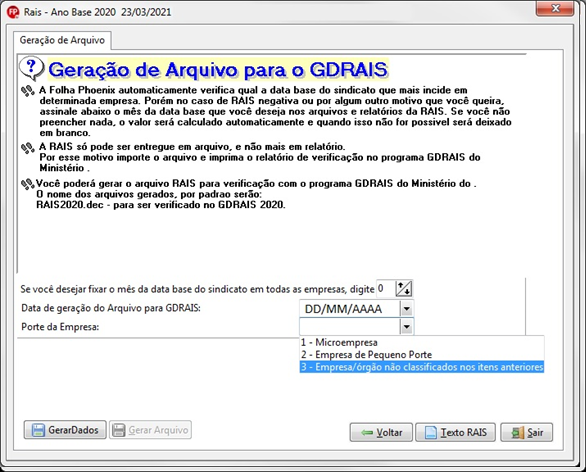Click the spinner arrows beside the month field
586x472 pixels.
[x=404, y=289]
